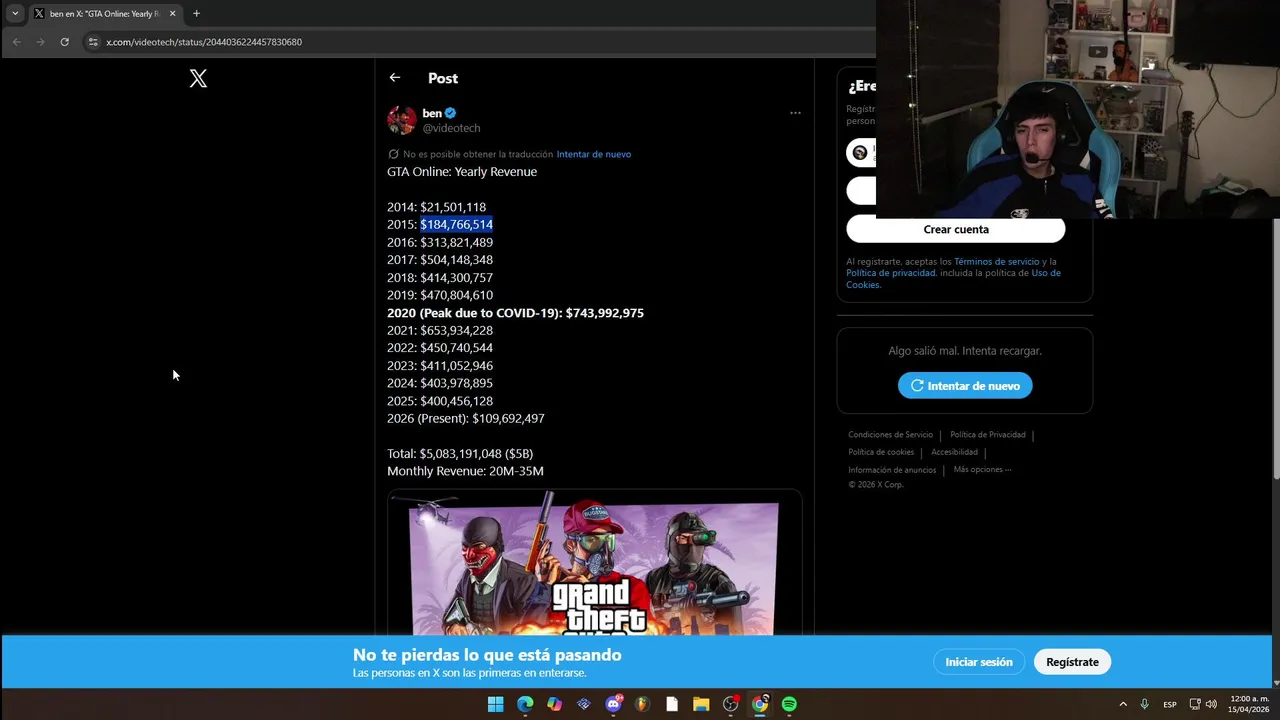Open the volume tray icon
This screenshot has height=720, width=1280.
[1211, 704]
